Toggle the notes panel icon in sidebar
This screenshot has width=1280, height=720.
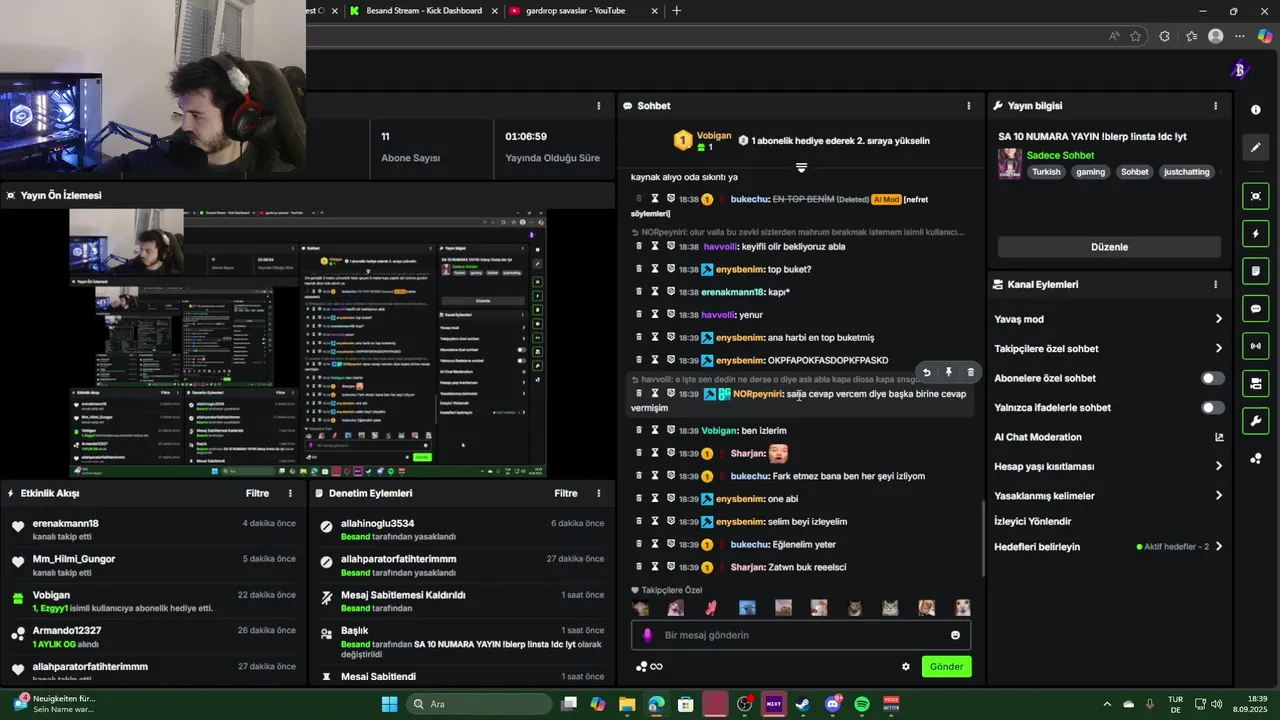1256,271
